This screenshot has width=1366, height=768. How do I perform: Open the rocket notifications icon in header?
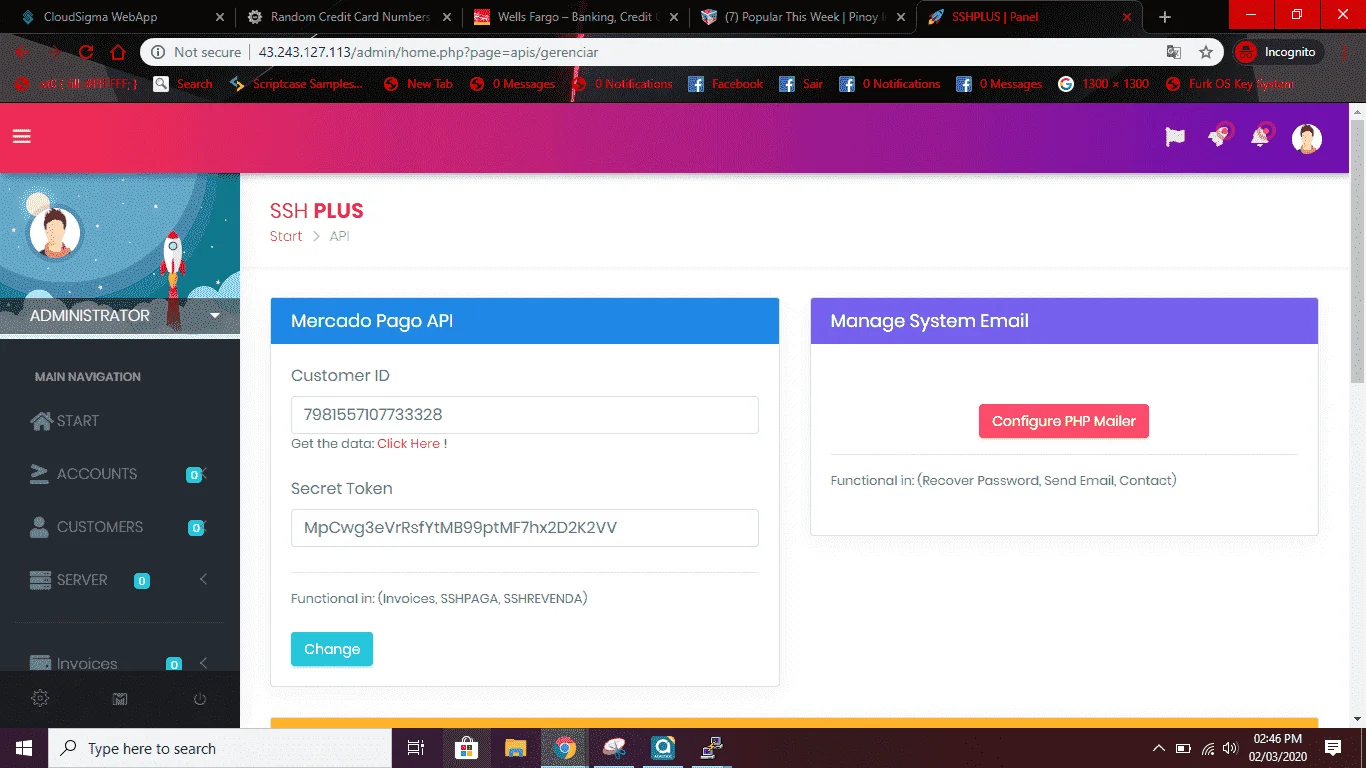[1219, 136]
